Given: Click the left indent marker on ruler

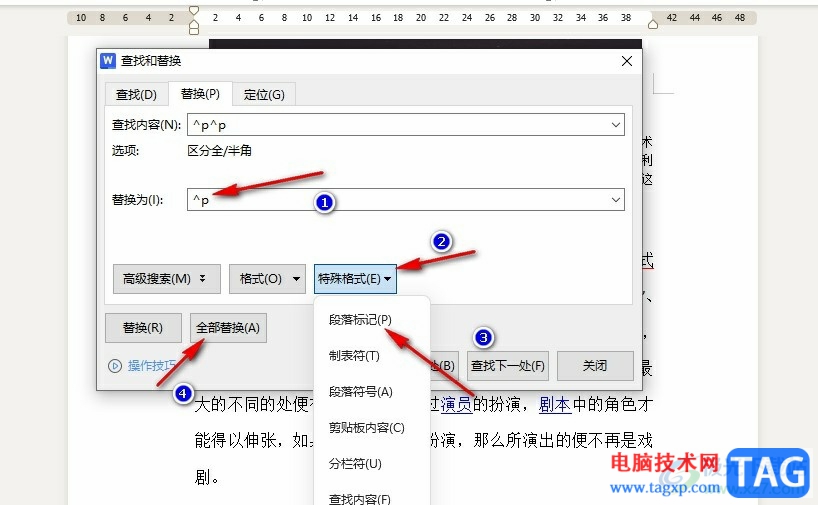Looking at the screenshot, I should pyautogui.click(x=194, y=26).
